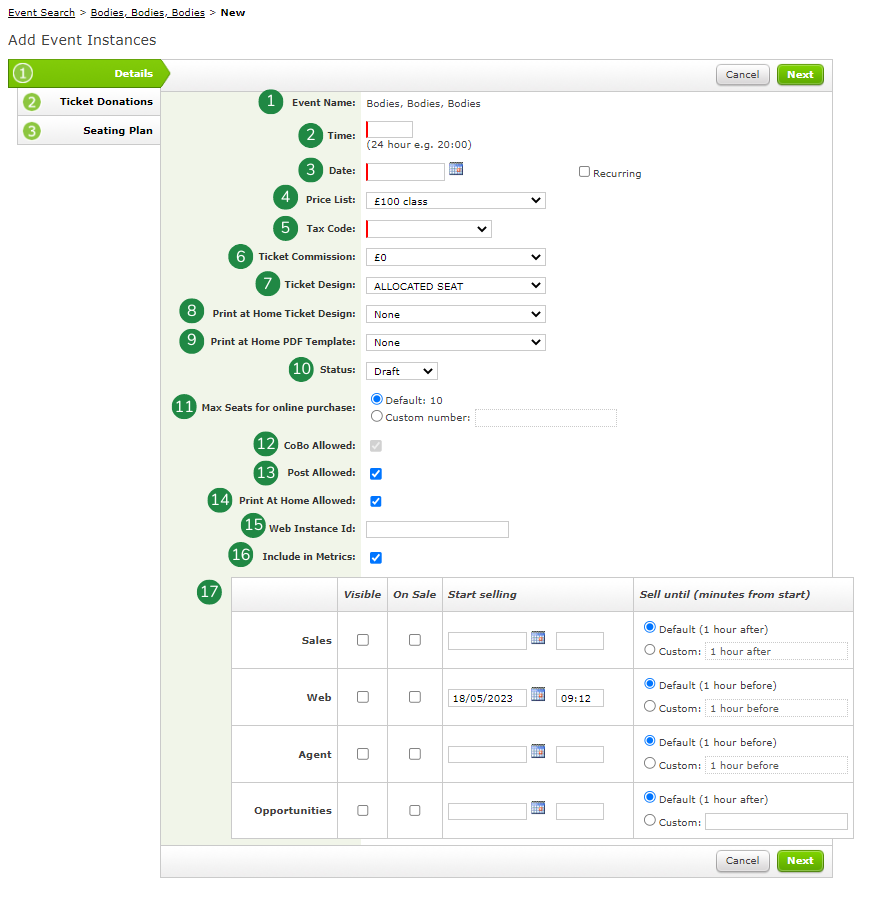Open the Status dropdown showing Draft
872x909 pixels.
tap(401, 370)
